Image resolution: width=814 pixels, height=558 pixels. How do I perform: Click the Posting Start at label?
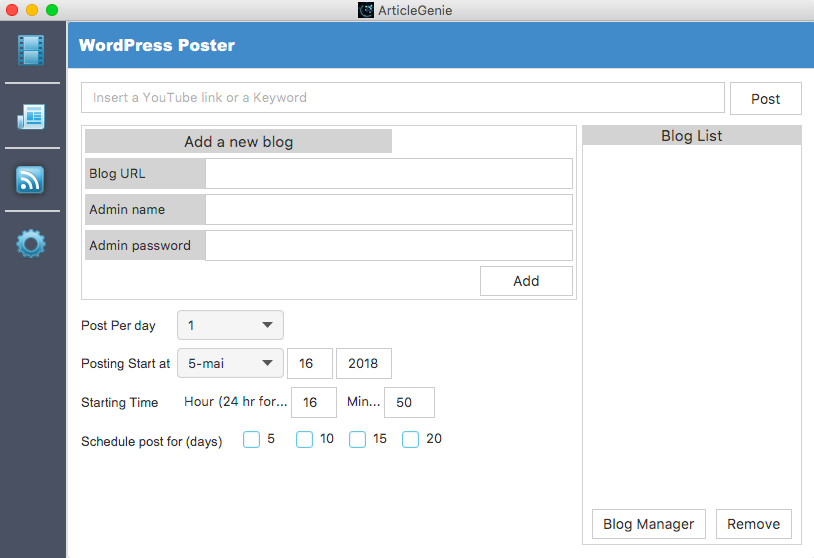pyautogui.click(x=126, y=363)
